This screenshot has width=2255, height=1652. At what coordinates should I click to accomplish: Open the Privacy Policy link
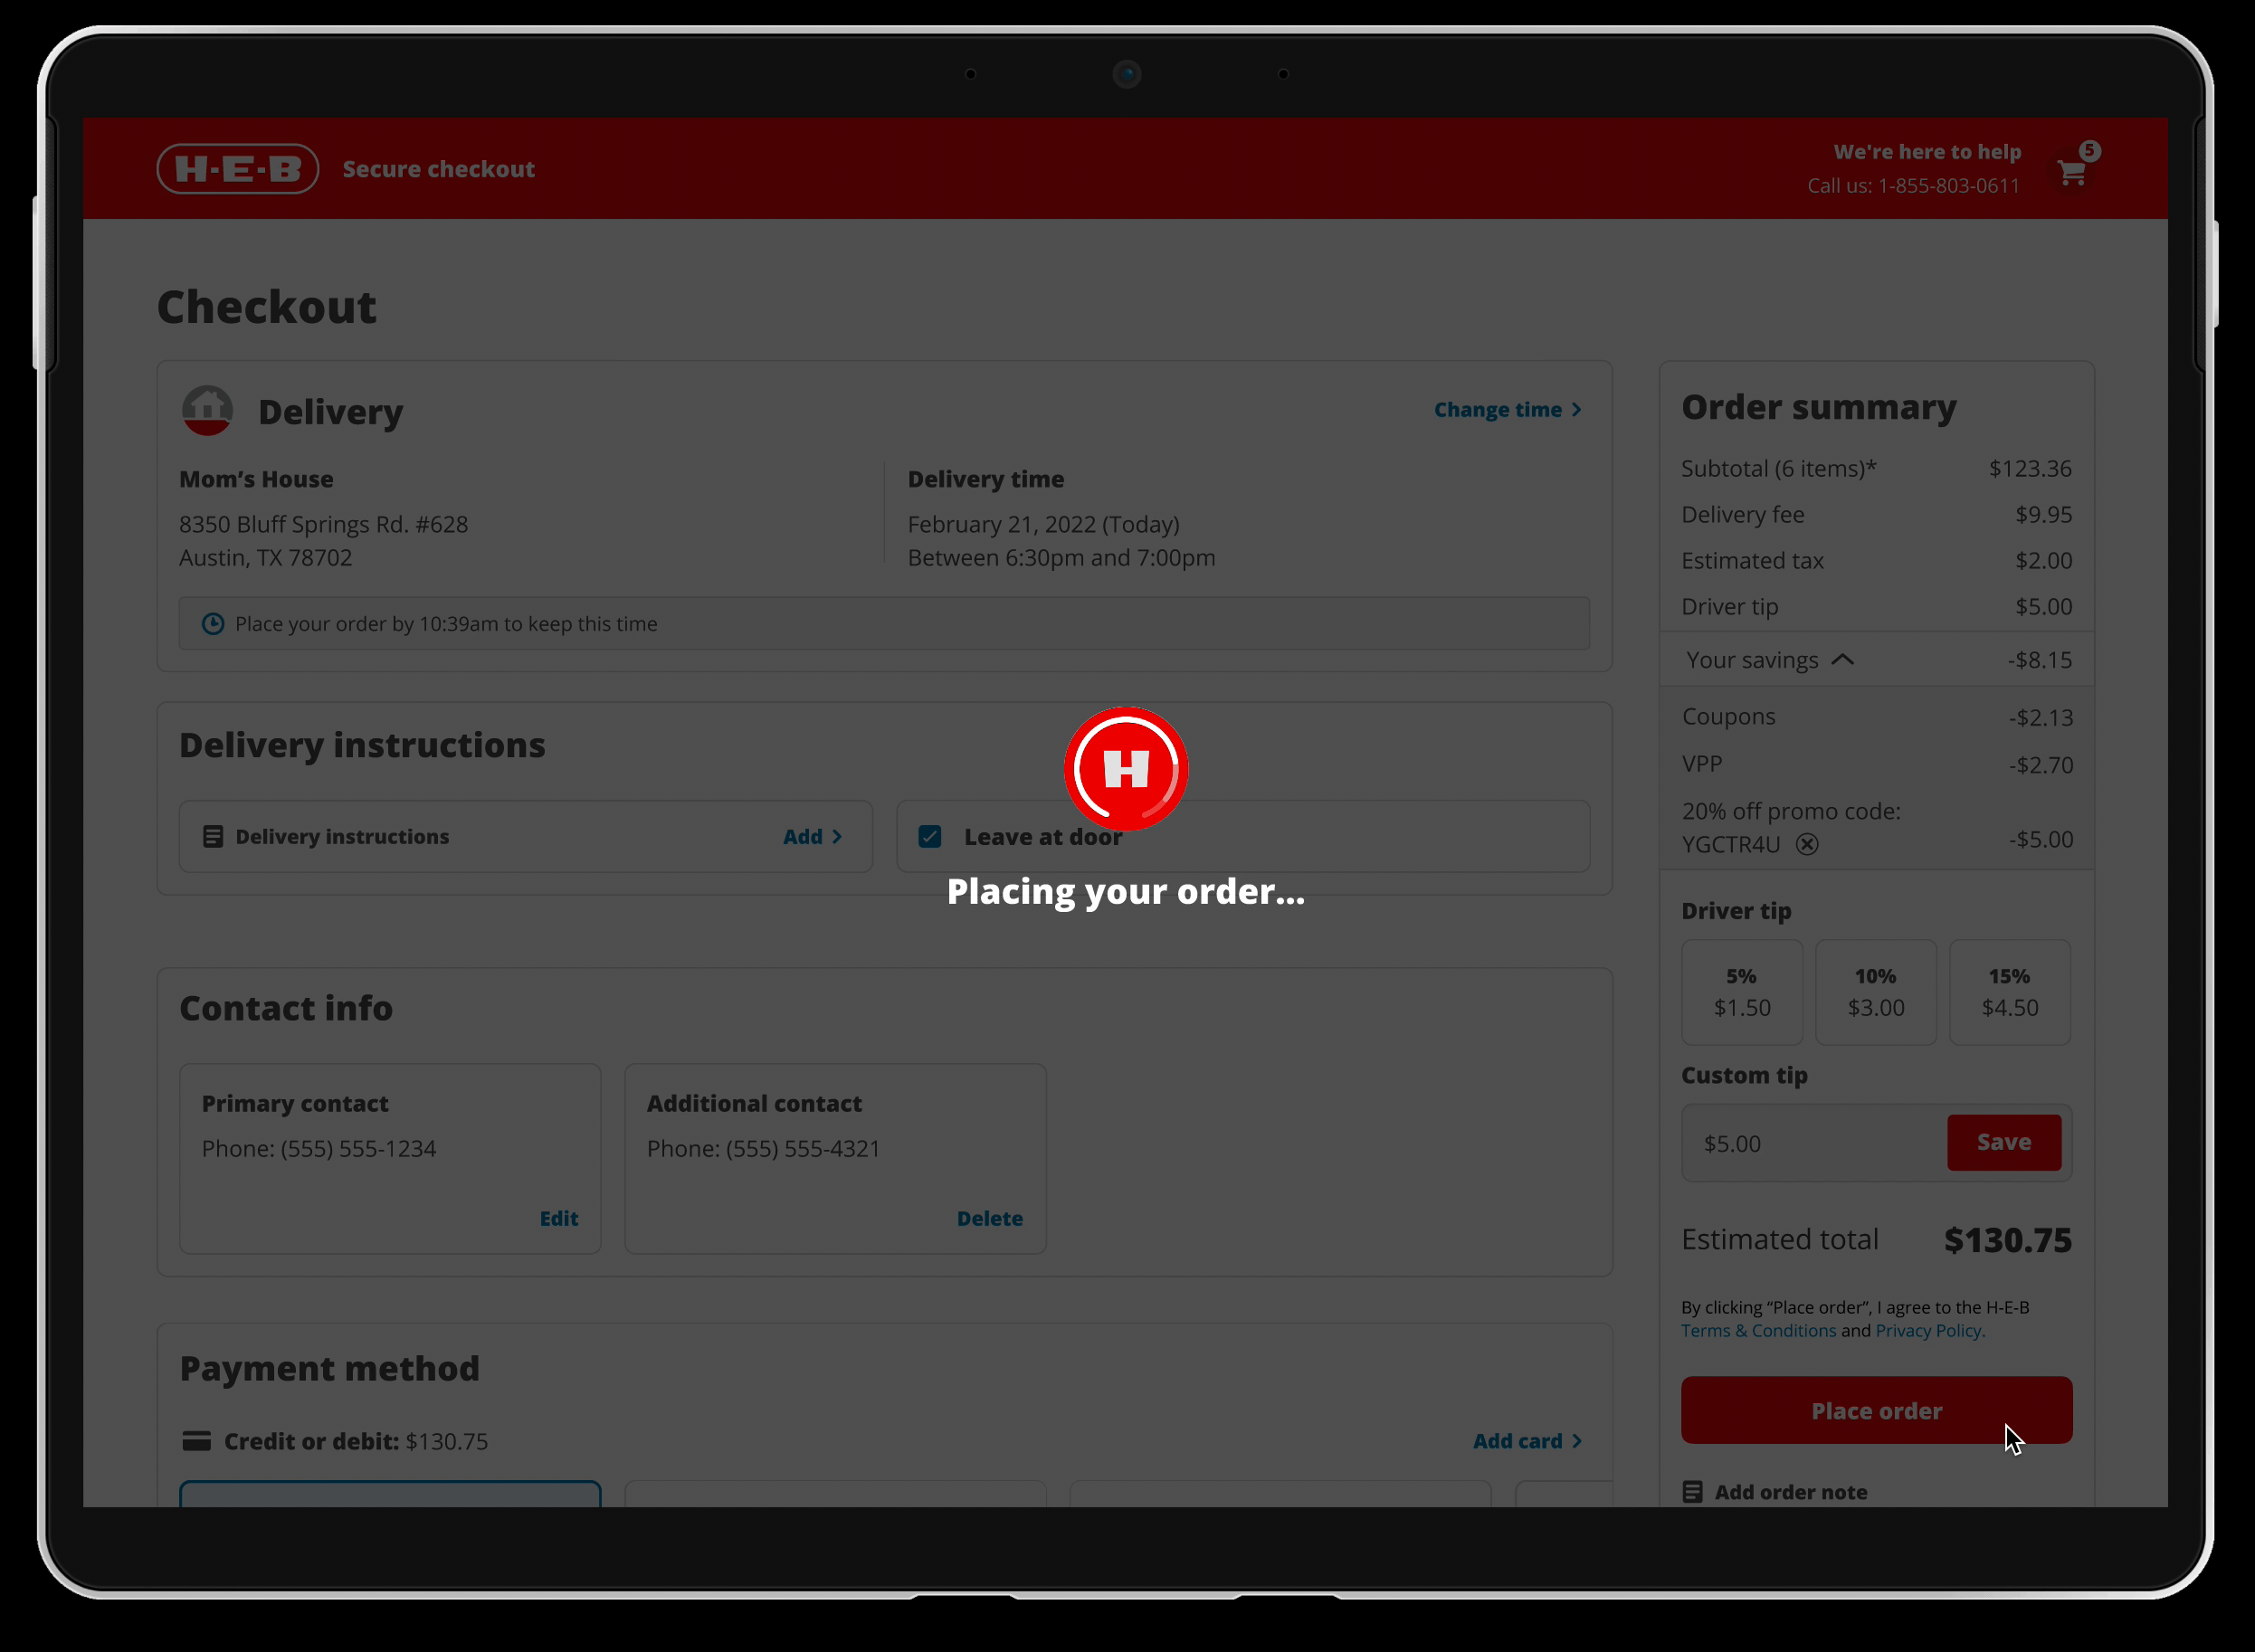point(1929,1331)
